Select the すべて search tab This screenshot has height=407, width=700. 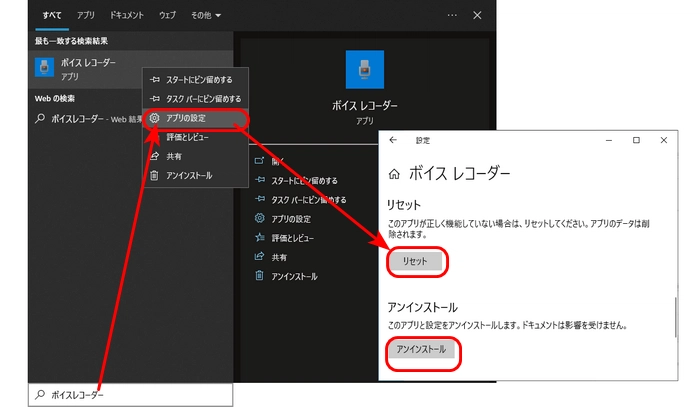click(52, 15)
